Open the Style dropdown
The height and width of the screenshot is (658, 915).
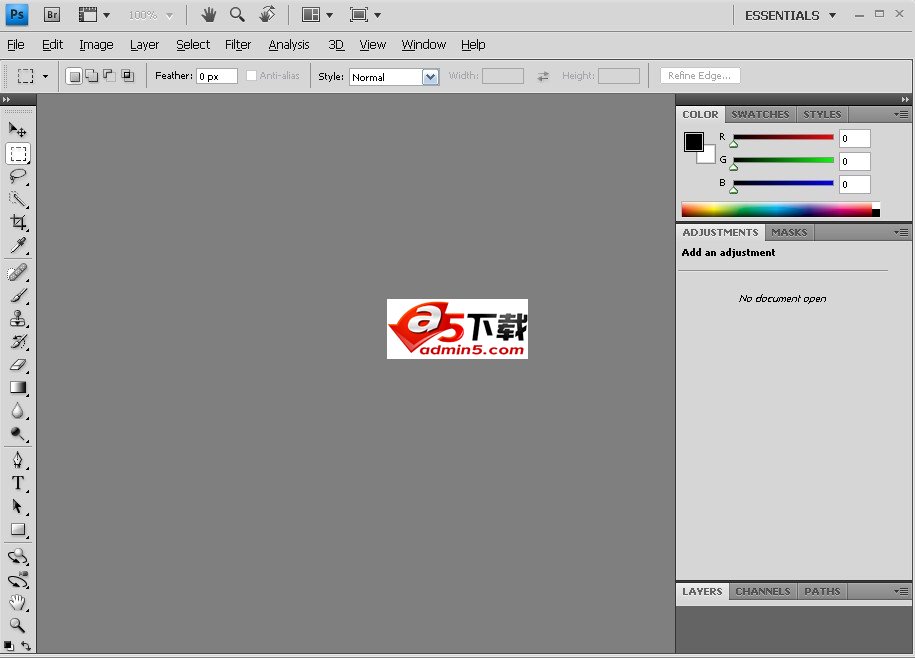point(430,77)
